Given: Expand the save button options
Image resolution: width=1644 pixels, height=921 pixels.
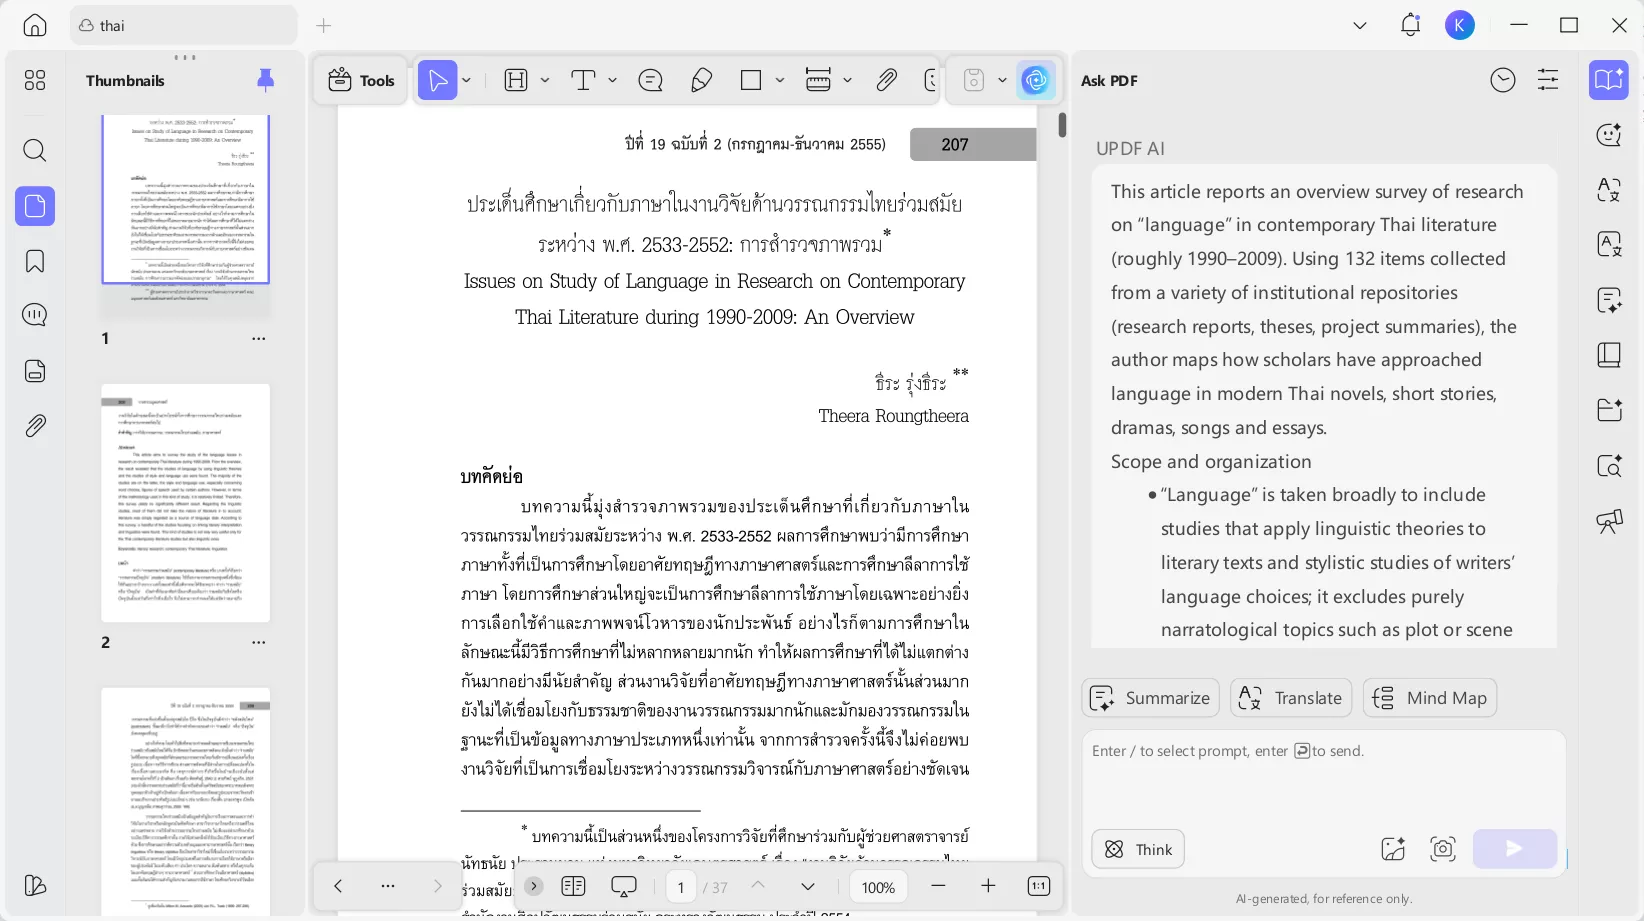Looking at the screenshot, I should [x=1003, y=80].
